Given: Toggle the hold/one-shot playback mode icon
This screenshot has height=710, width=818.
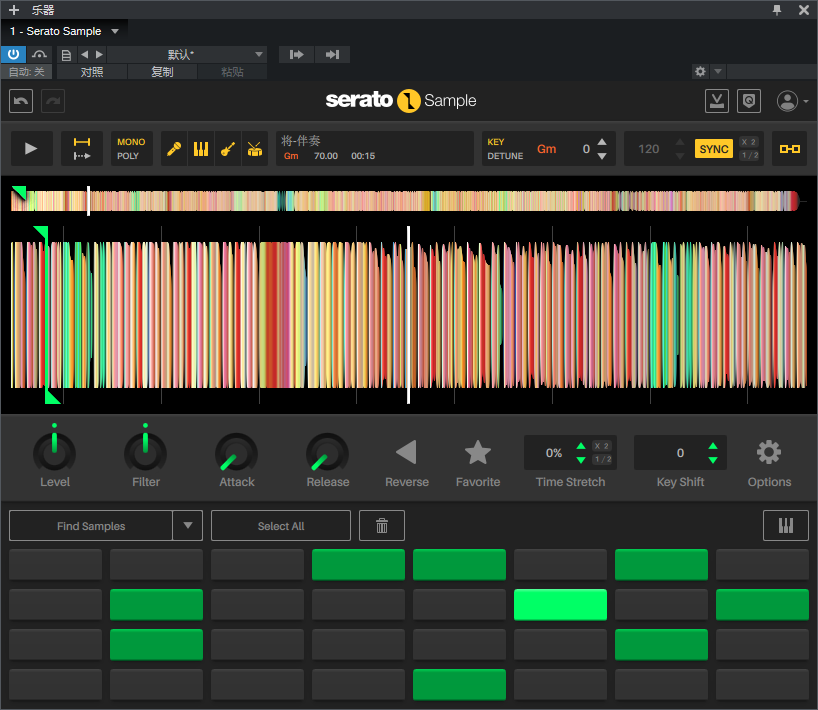Looking at the screenshot, I should 82,149.
